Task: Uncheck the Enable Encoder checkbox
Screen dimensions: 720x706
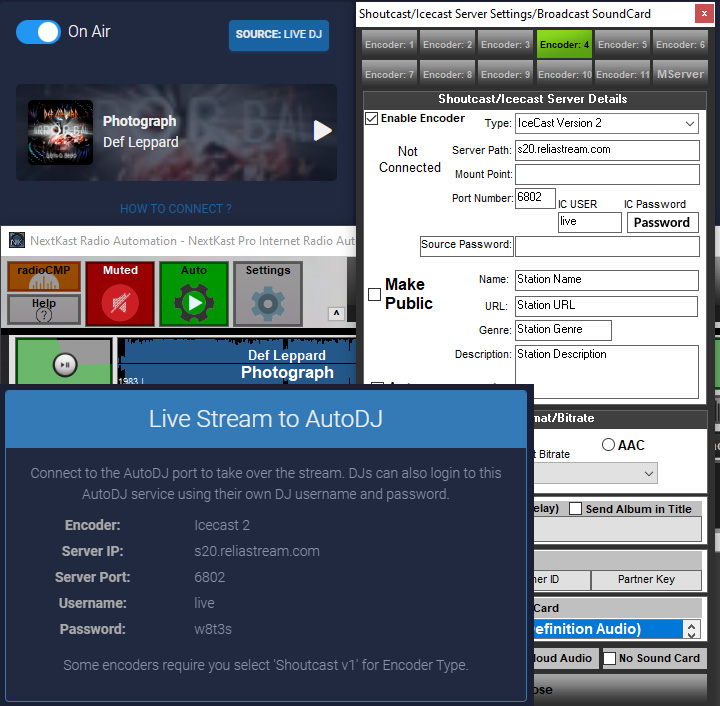Action: coord(372,119)
